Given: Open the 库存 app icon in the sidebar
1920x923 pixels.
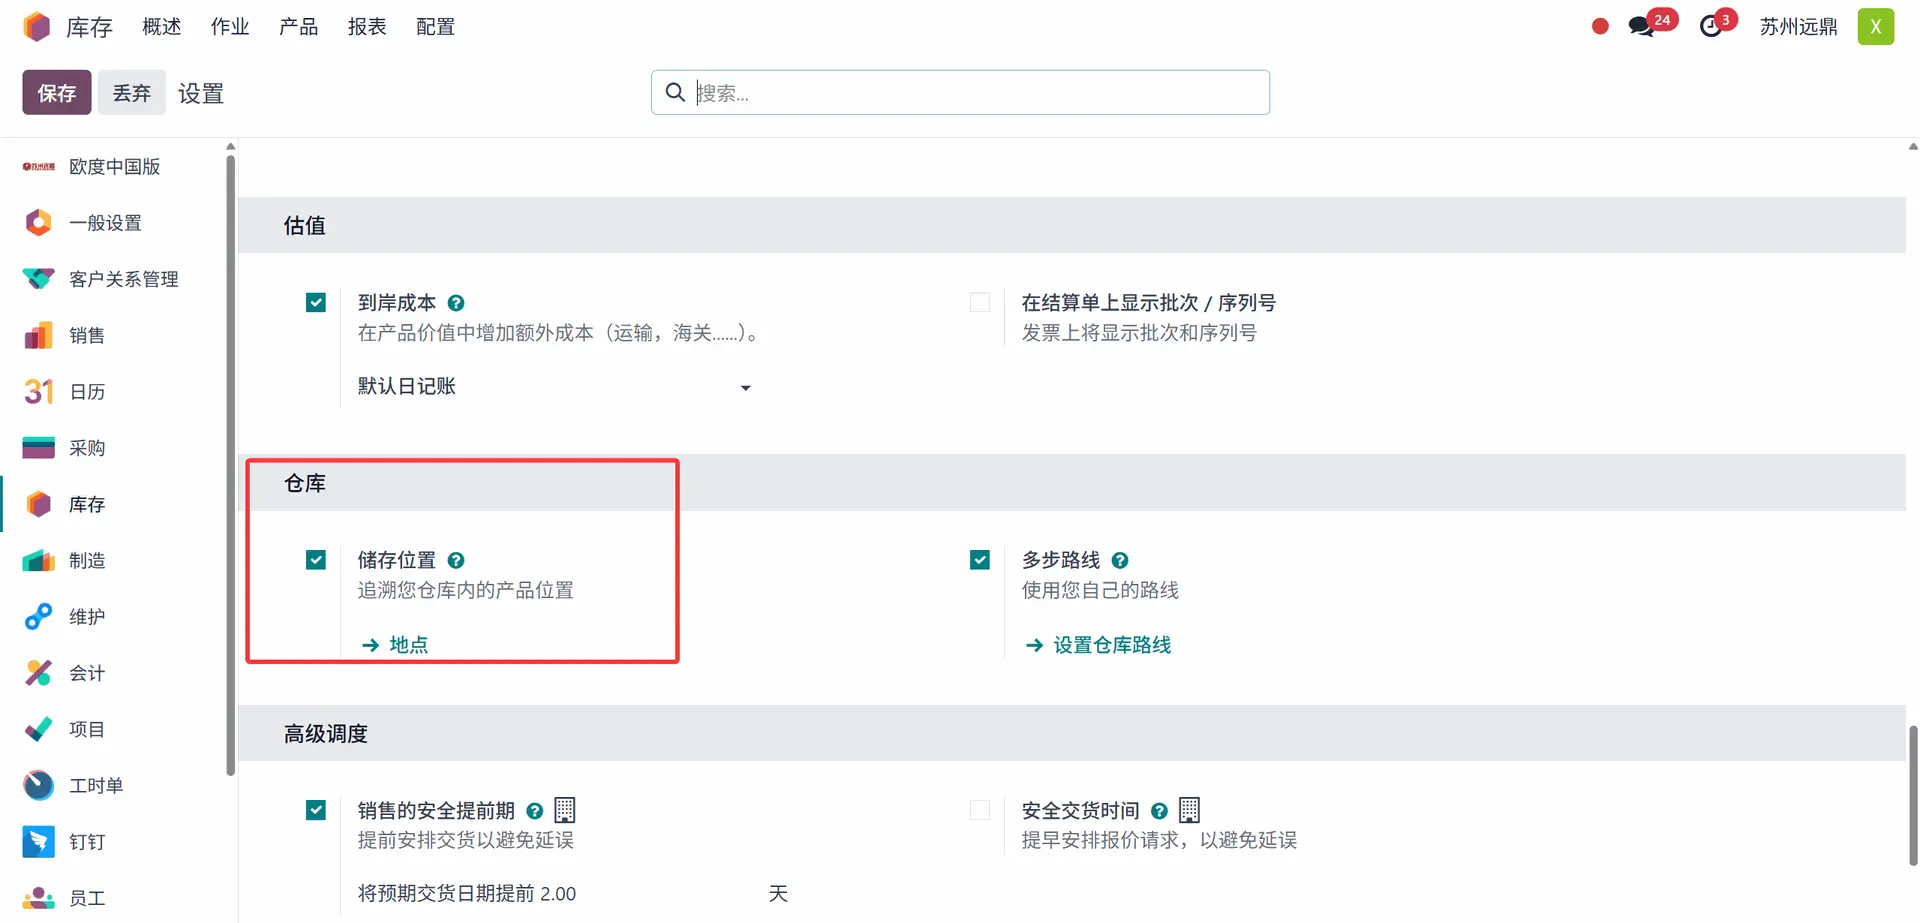Looking at the screenshot, I should point(39,504).
